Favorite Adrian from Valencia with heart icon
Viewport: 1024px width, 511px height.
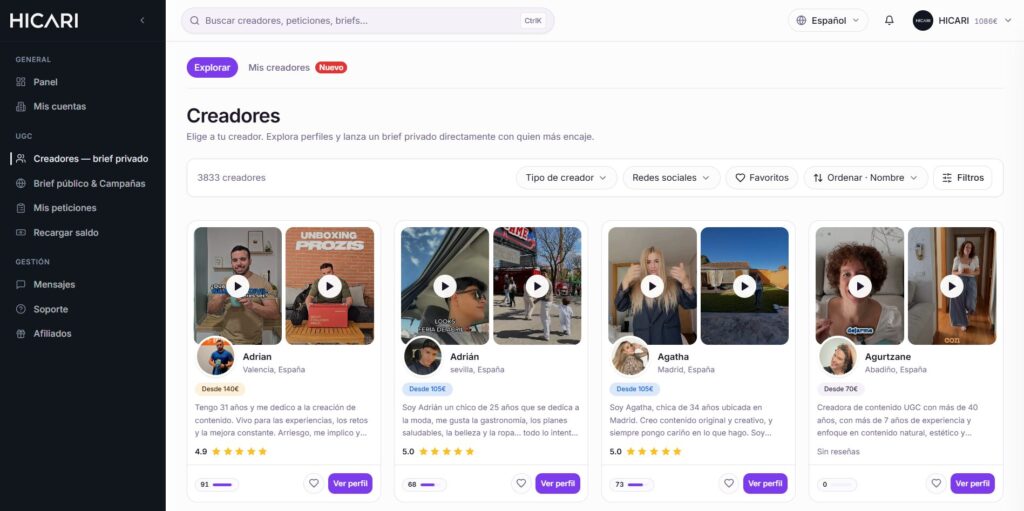coord(313,484)
